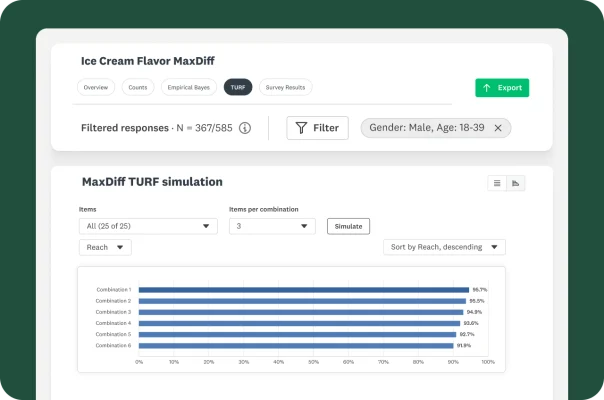
Task: Click the upload arrow icon on Export
Action: coord(487,88)
